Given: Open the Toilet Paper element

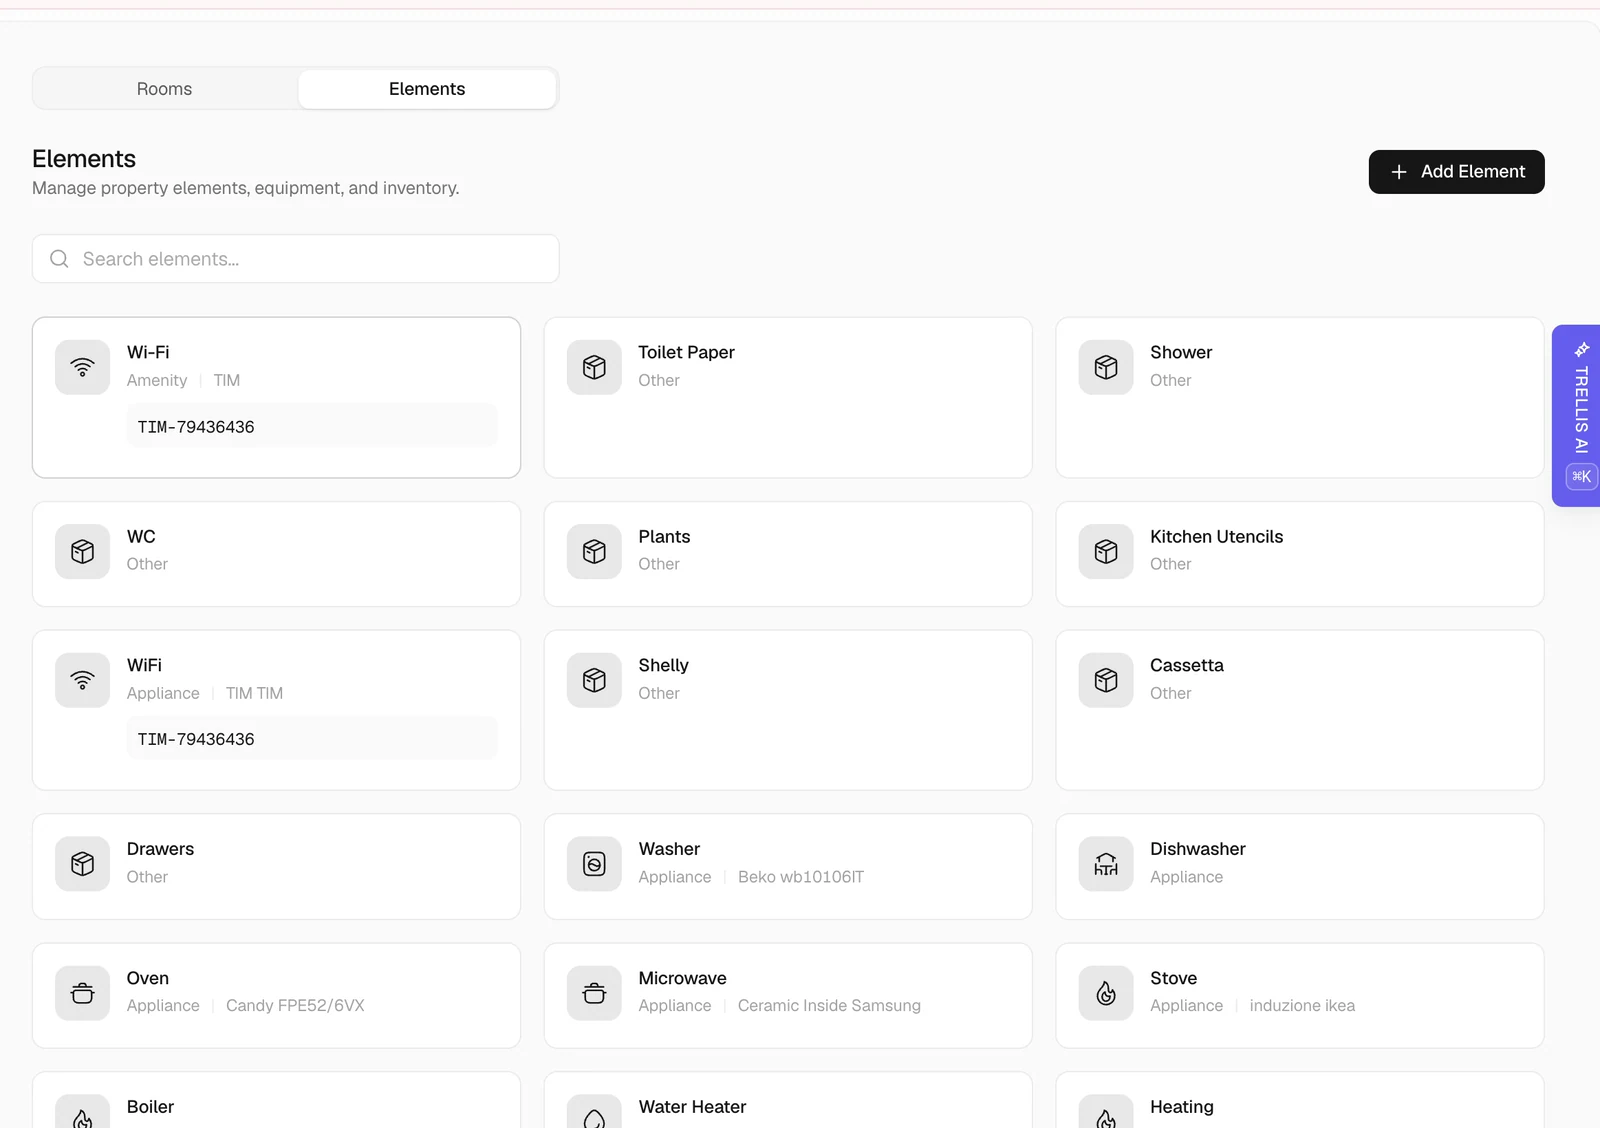Looking at the screenshot, I should tap(788, 398).
